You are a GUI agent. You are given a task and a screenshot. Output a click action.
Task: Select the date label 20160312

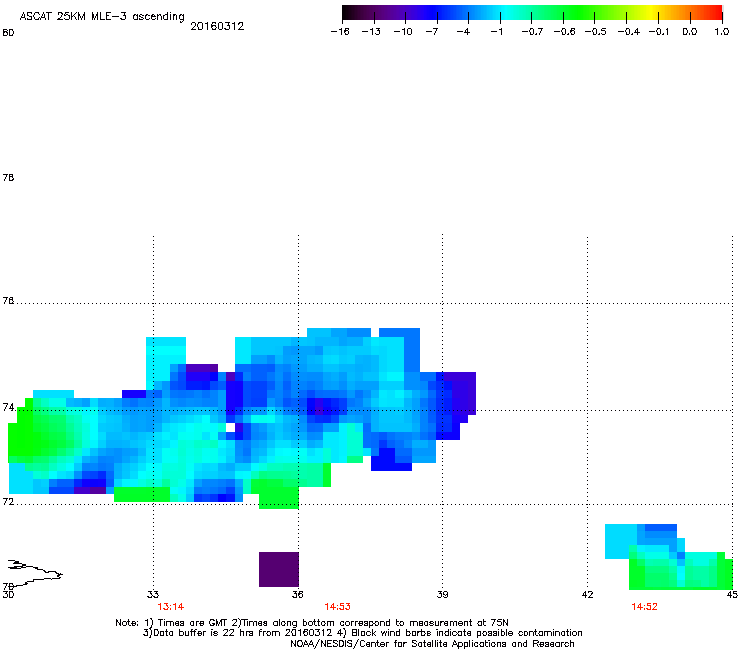coord(217,26)
